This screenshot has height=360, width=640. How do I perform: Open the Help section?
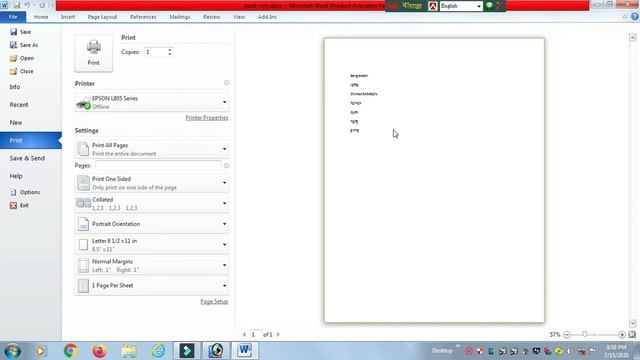(x=16, y=176)
